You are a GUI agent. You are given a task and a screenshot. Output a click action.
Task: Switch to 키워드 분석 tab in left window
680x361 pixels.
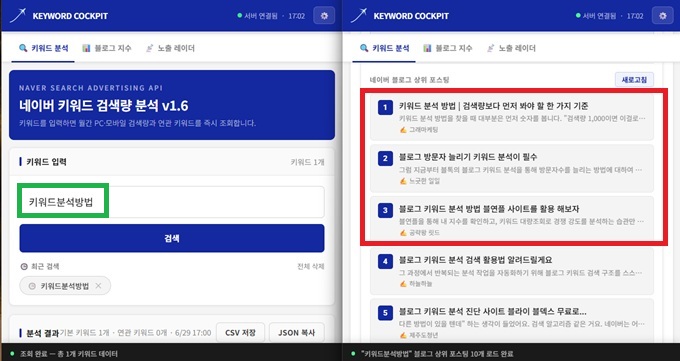coord(43,48)
